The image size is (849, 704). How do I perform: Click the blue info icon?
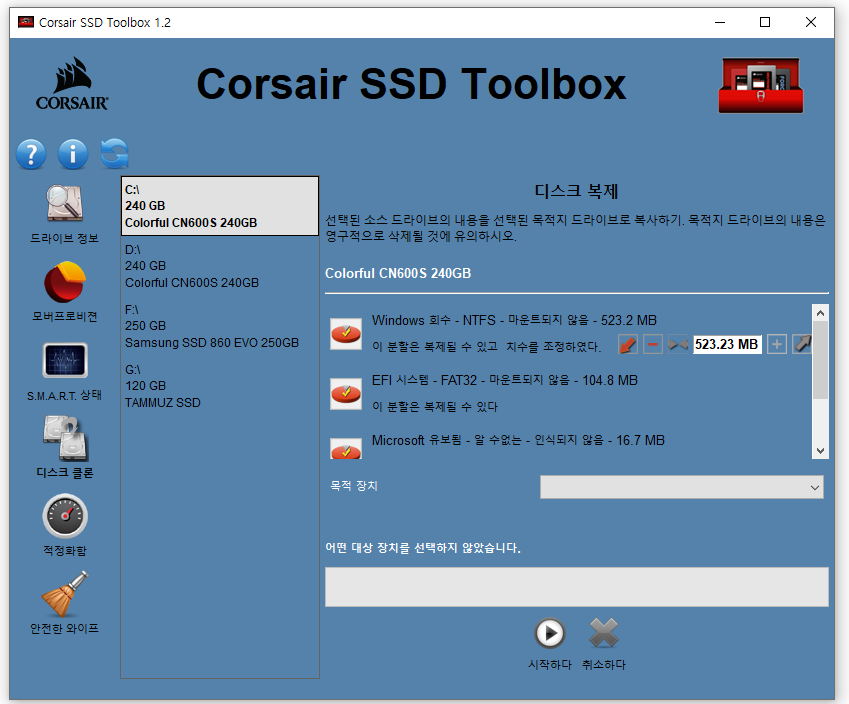[x=73, y=154]
